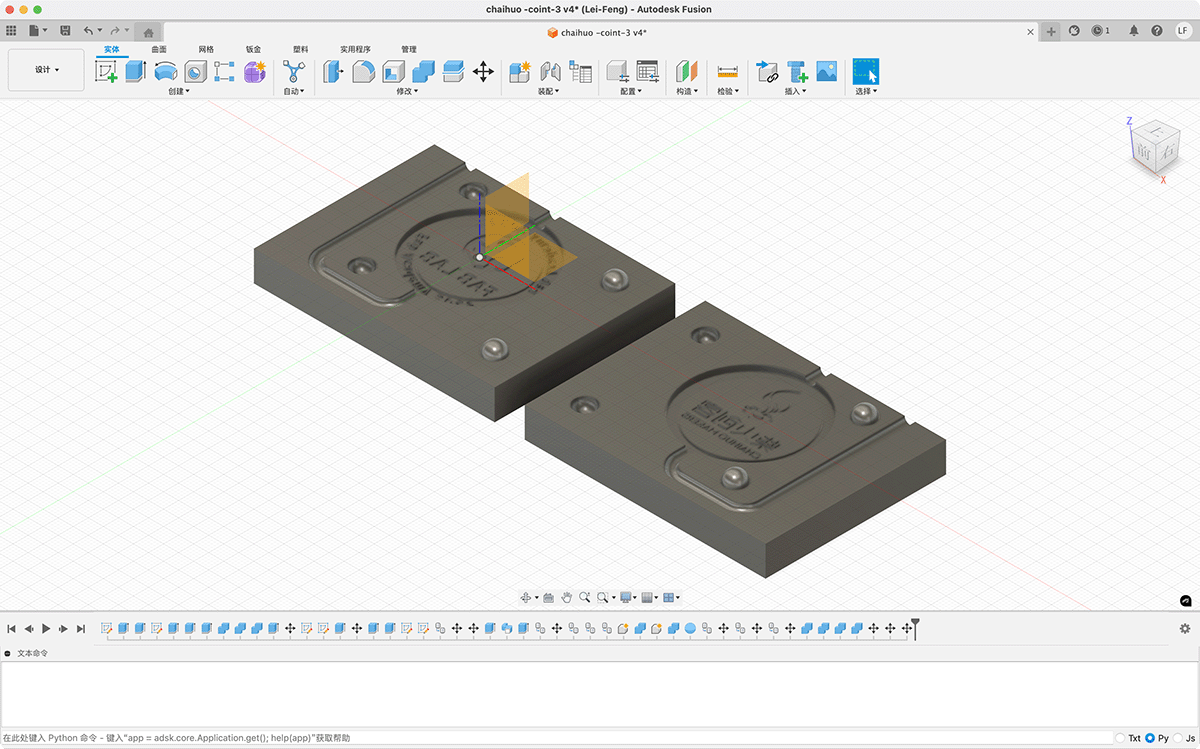This screenshot has height=749, width=1200.
Task: Click the Change Parameters table icon
Action: click(x=648, y=71)
